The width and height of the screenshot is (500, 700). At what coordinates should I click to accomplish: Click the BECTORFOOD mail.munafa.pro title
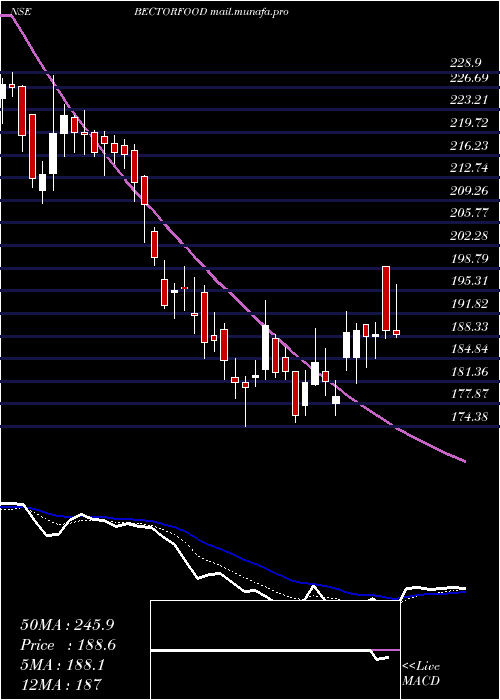point(211,12)
